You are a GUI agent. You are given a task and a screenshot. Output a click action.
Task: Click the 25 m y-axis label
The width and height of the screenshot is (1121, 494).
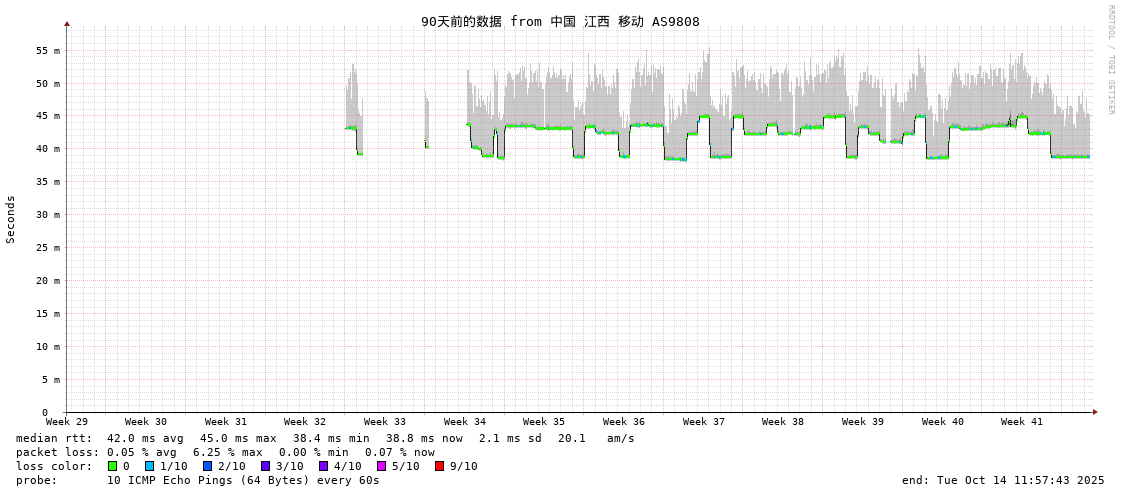pyautogui.click(x=49, y=247)
